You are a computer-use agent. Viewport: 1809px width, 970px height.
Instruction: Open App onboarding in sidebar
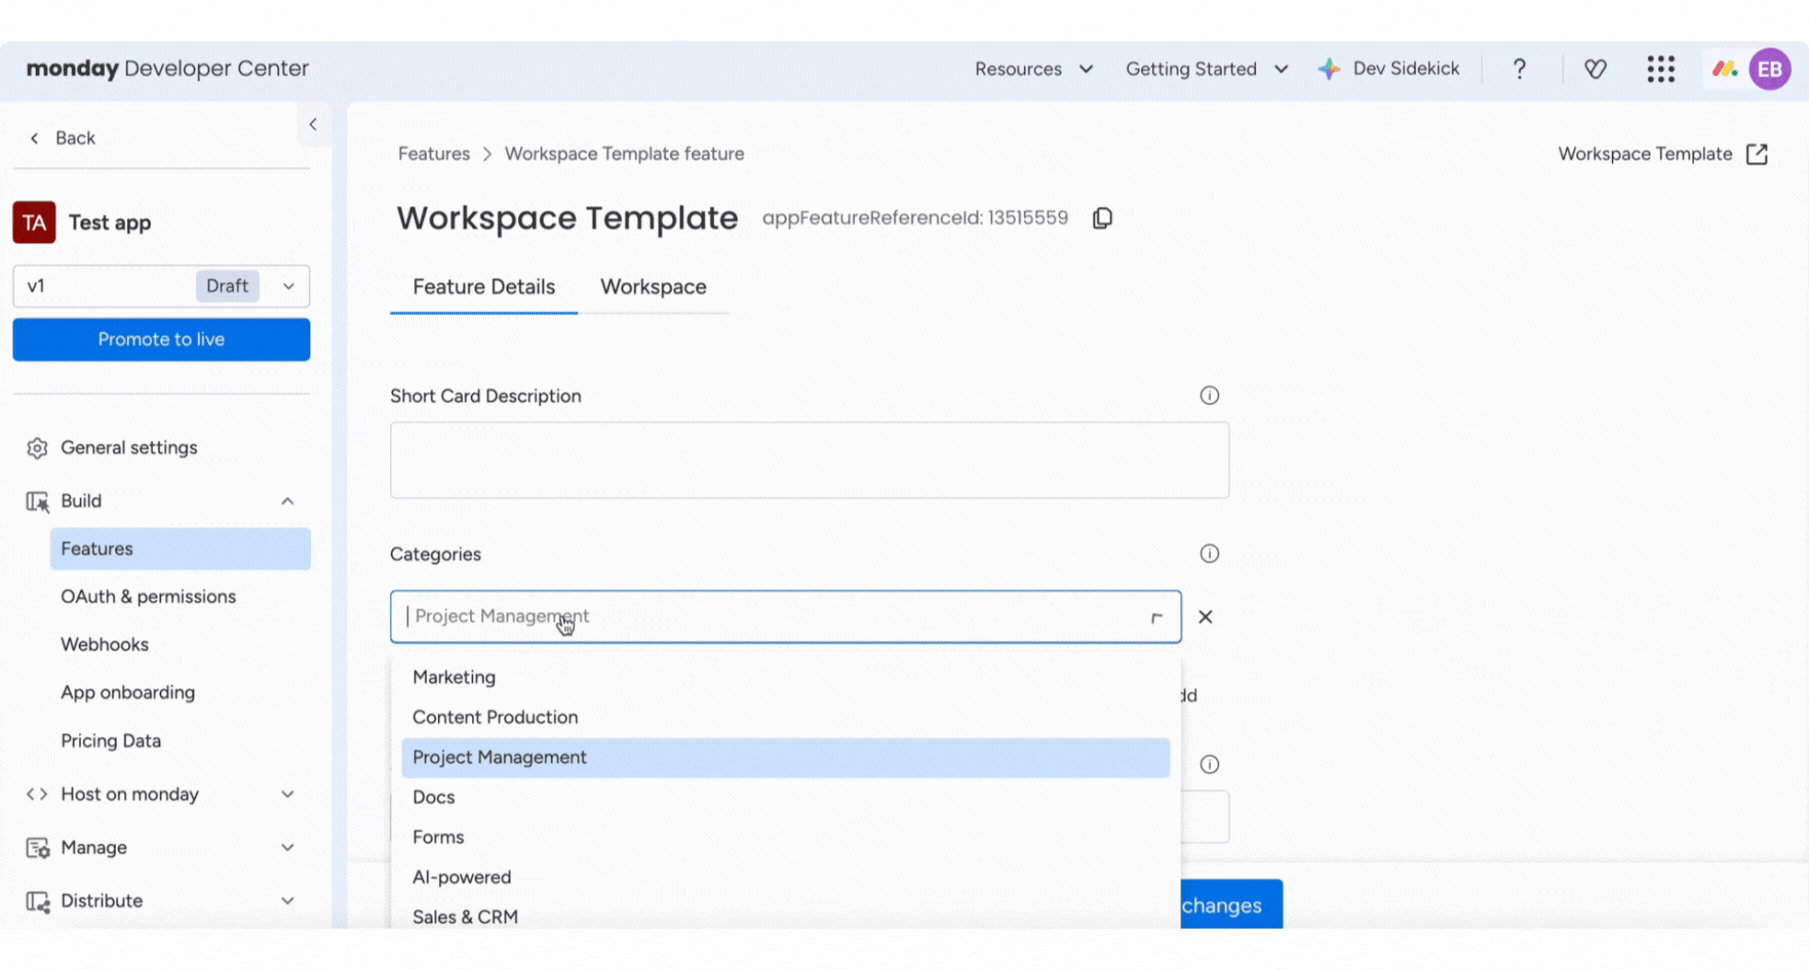tap(128, 693)
